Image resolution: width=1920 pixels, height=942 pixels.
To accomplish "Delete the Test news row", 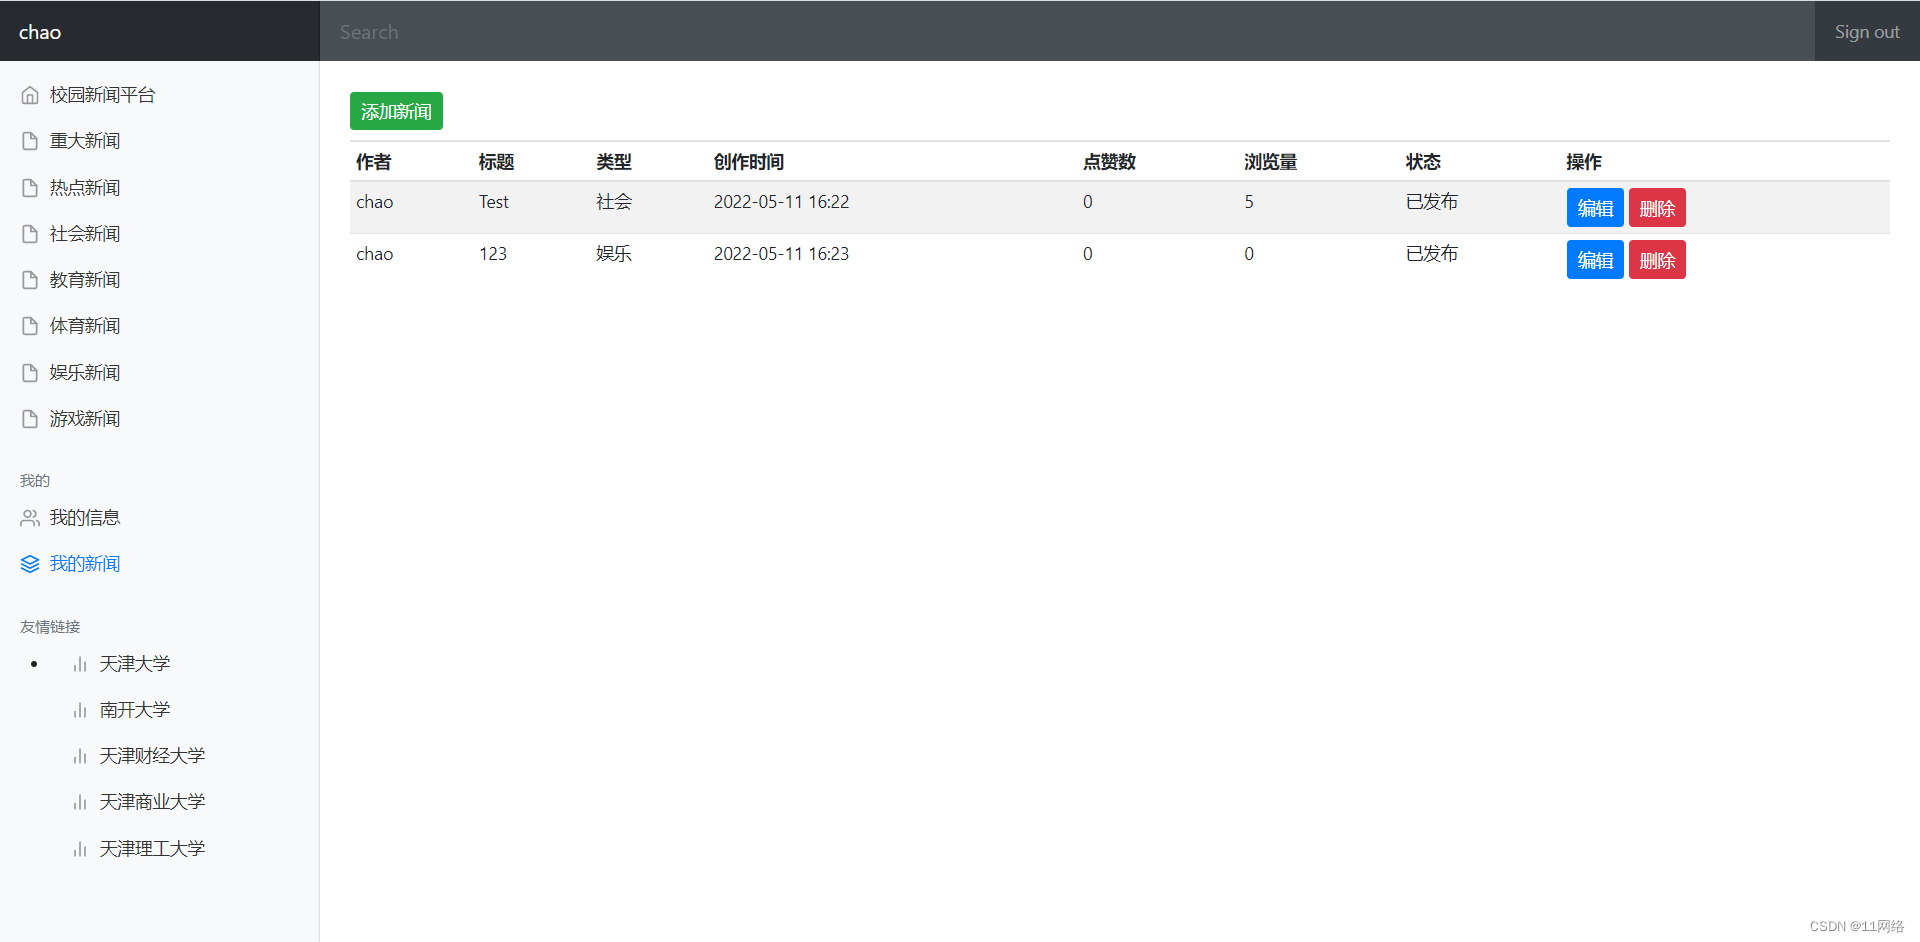I will click(x=1657, y=208).
